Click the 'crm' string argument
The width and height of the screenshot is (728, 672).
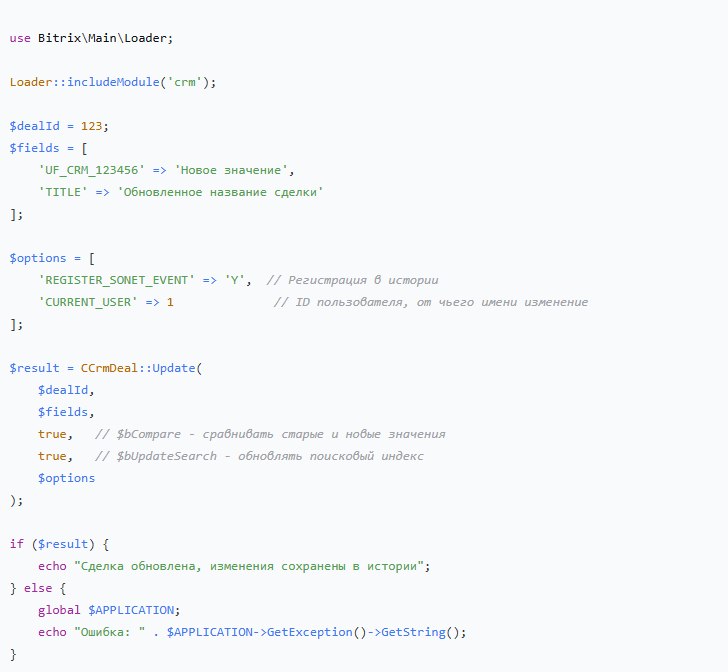click(x=184, y=82)
